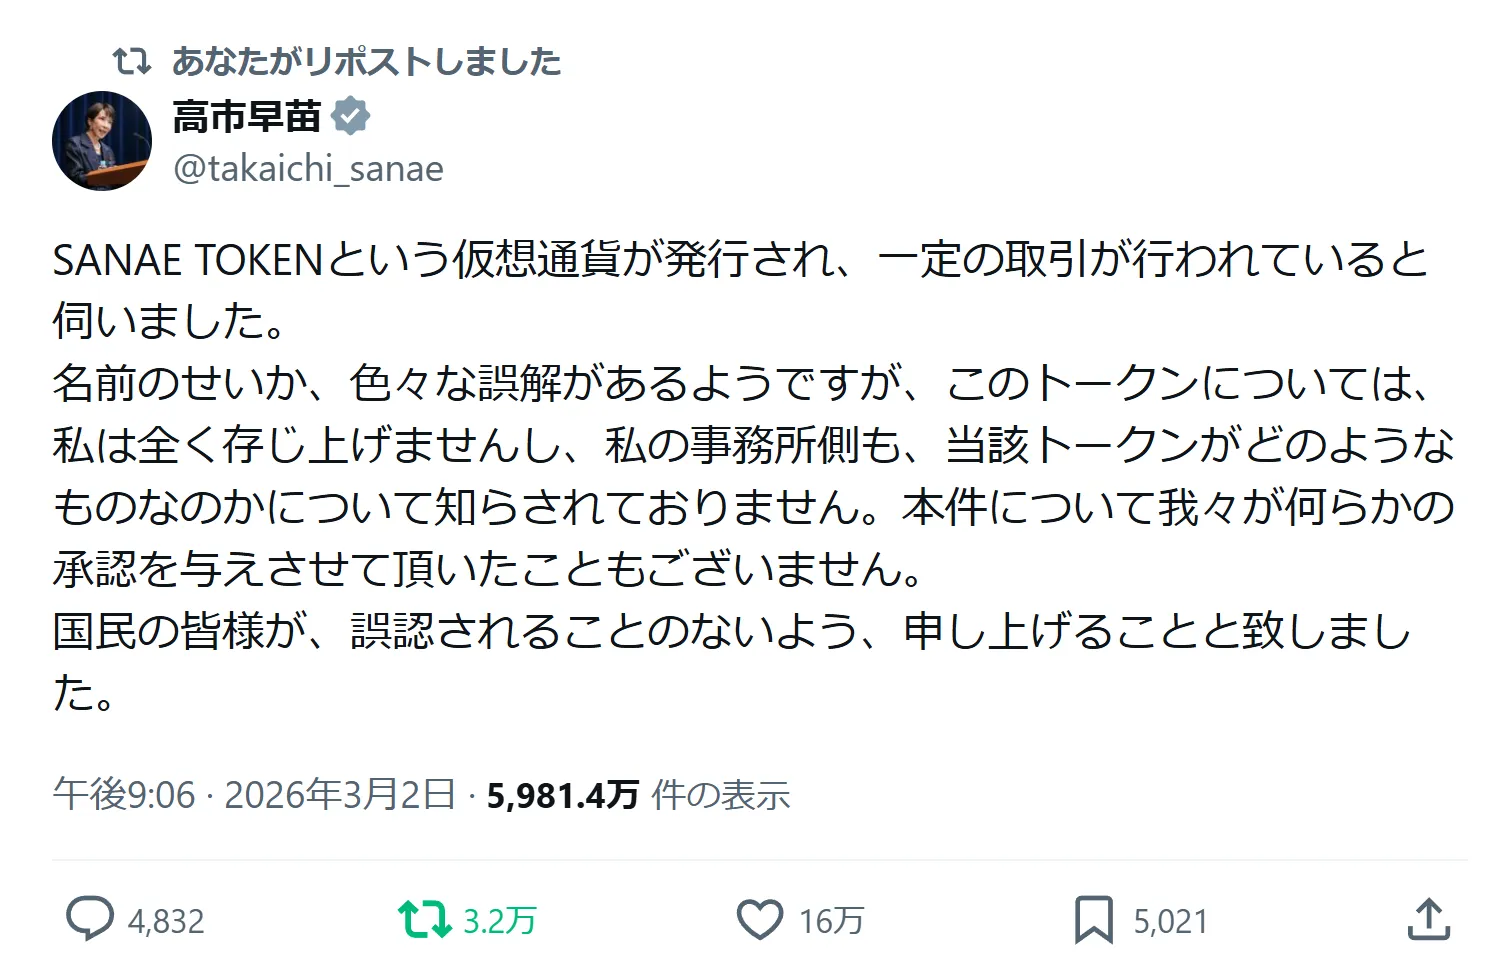Open the profile avatar photo
This screenshot has height=976, width=1506.
102,141
